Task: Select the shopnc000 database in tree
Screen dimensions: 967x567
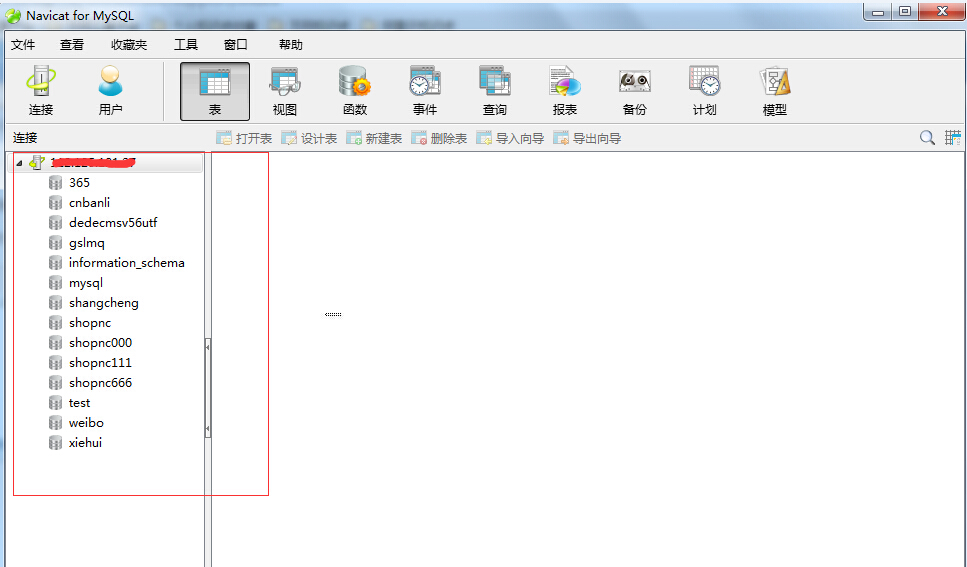Action: 100,343
